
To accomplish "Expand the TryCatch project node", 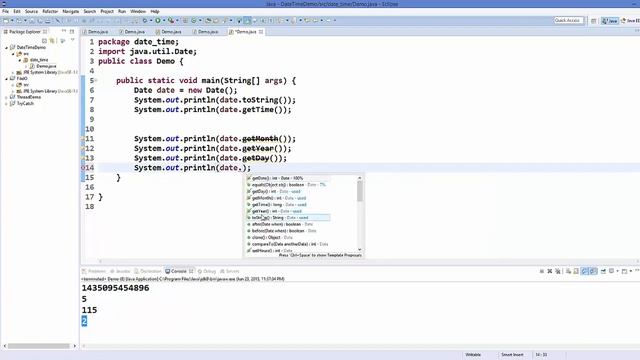I will pos(7,104).
